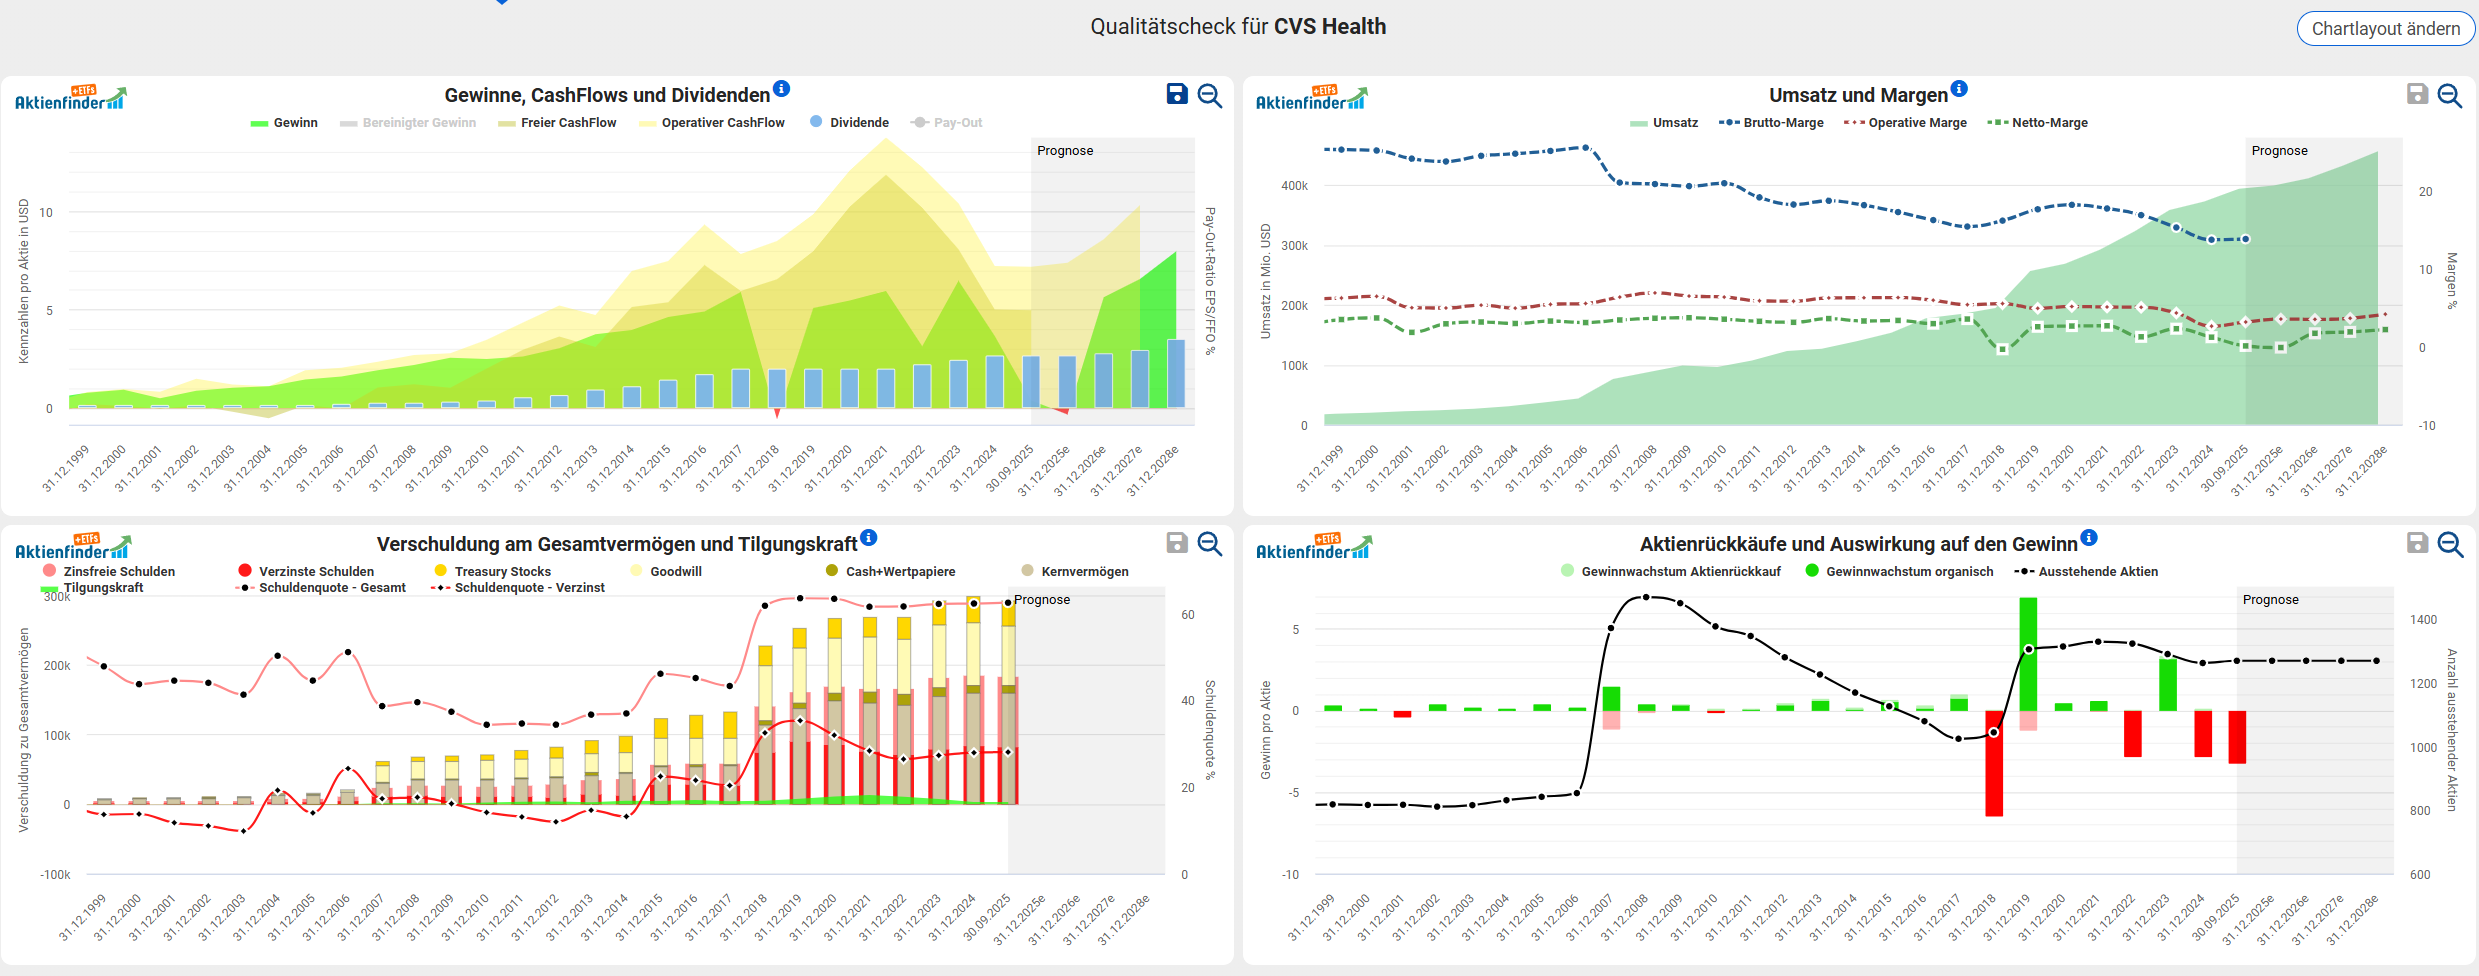Click the Goodwill color legend marker

[x=637, y=571]
